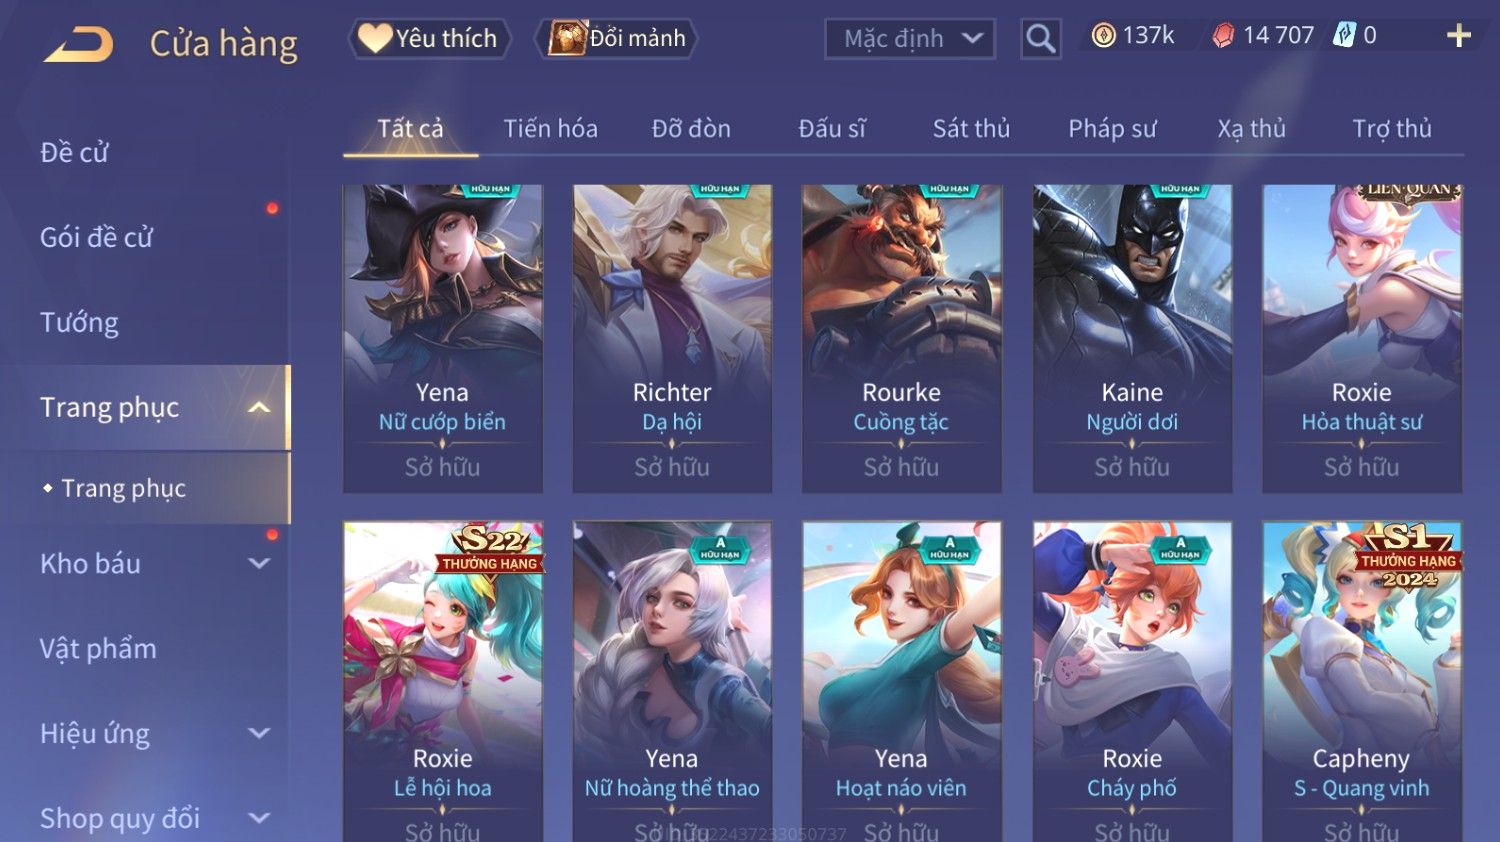Switch to the Sát thủ tab
The image size is (1500, 842).
(x=971, y=129)
